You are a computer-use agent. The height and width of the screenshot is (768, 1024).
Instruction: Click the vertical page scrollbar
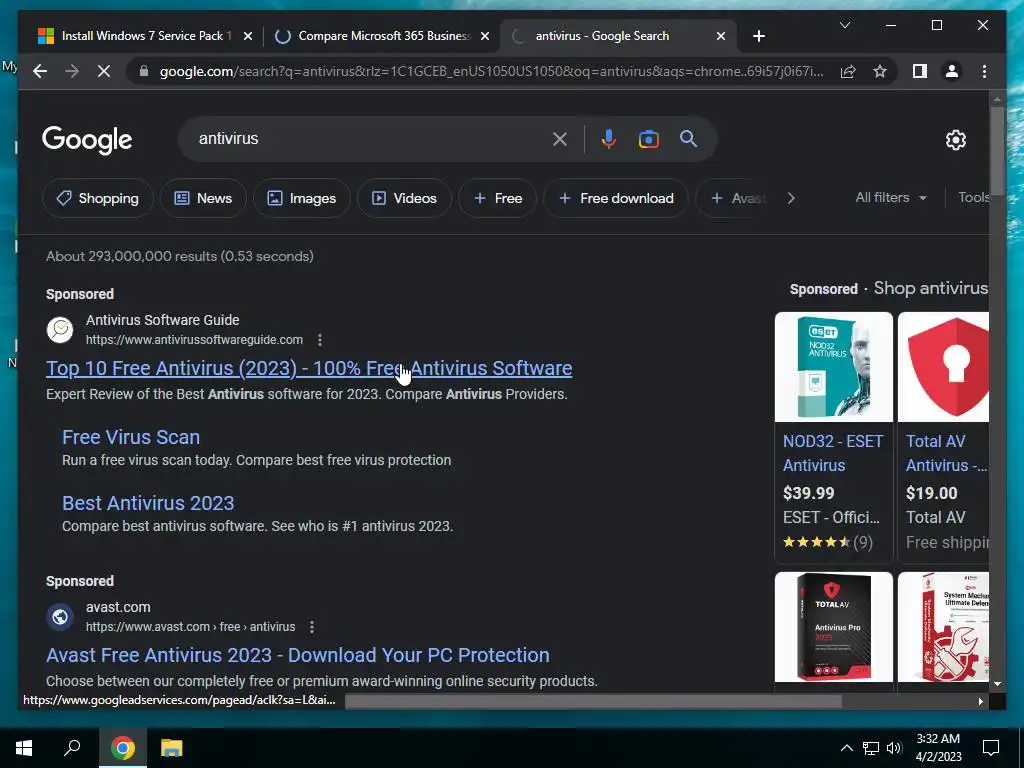(997, 149)
